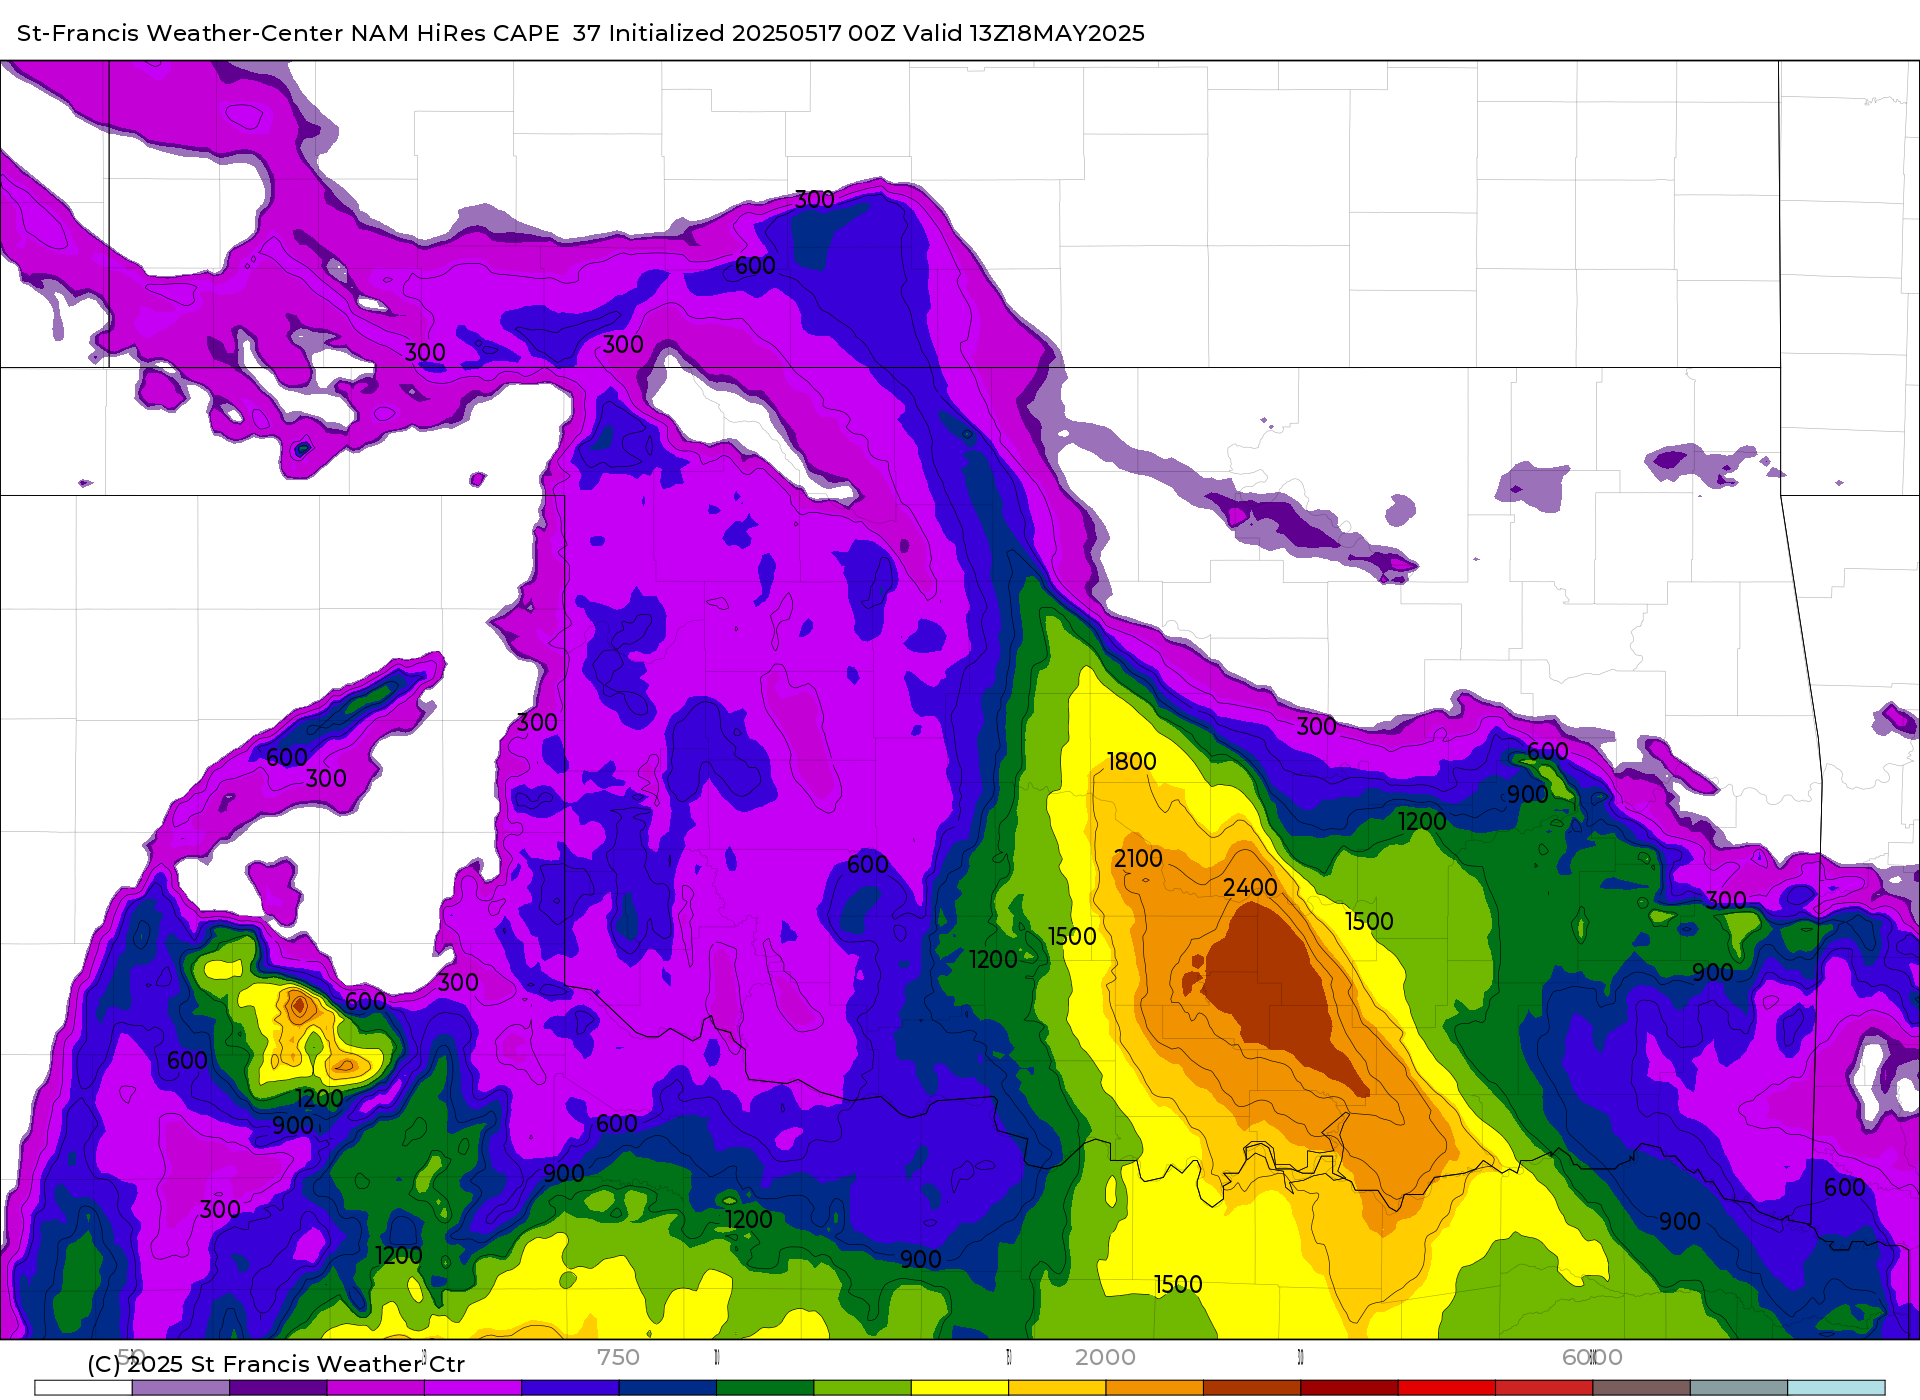Click the 2100 contour label on the map
Screen dimensions: 1920x1400
[1138, 859]
